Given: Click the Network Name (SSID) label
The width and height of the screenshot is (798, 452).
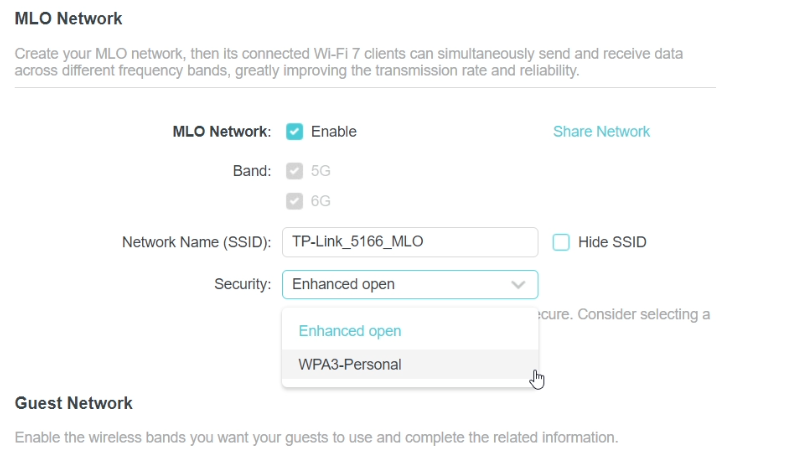Looking at the screenshot, I should pos(196,242).
